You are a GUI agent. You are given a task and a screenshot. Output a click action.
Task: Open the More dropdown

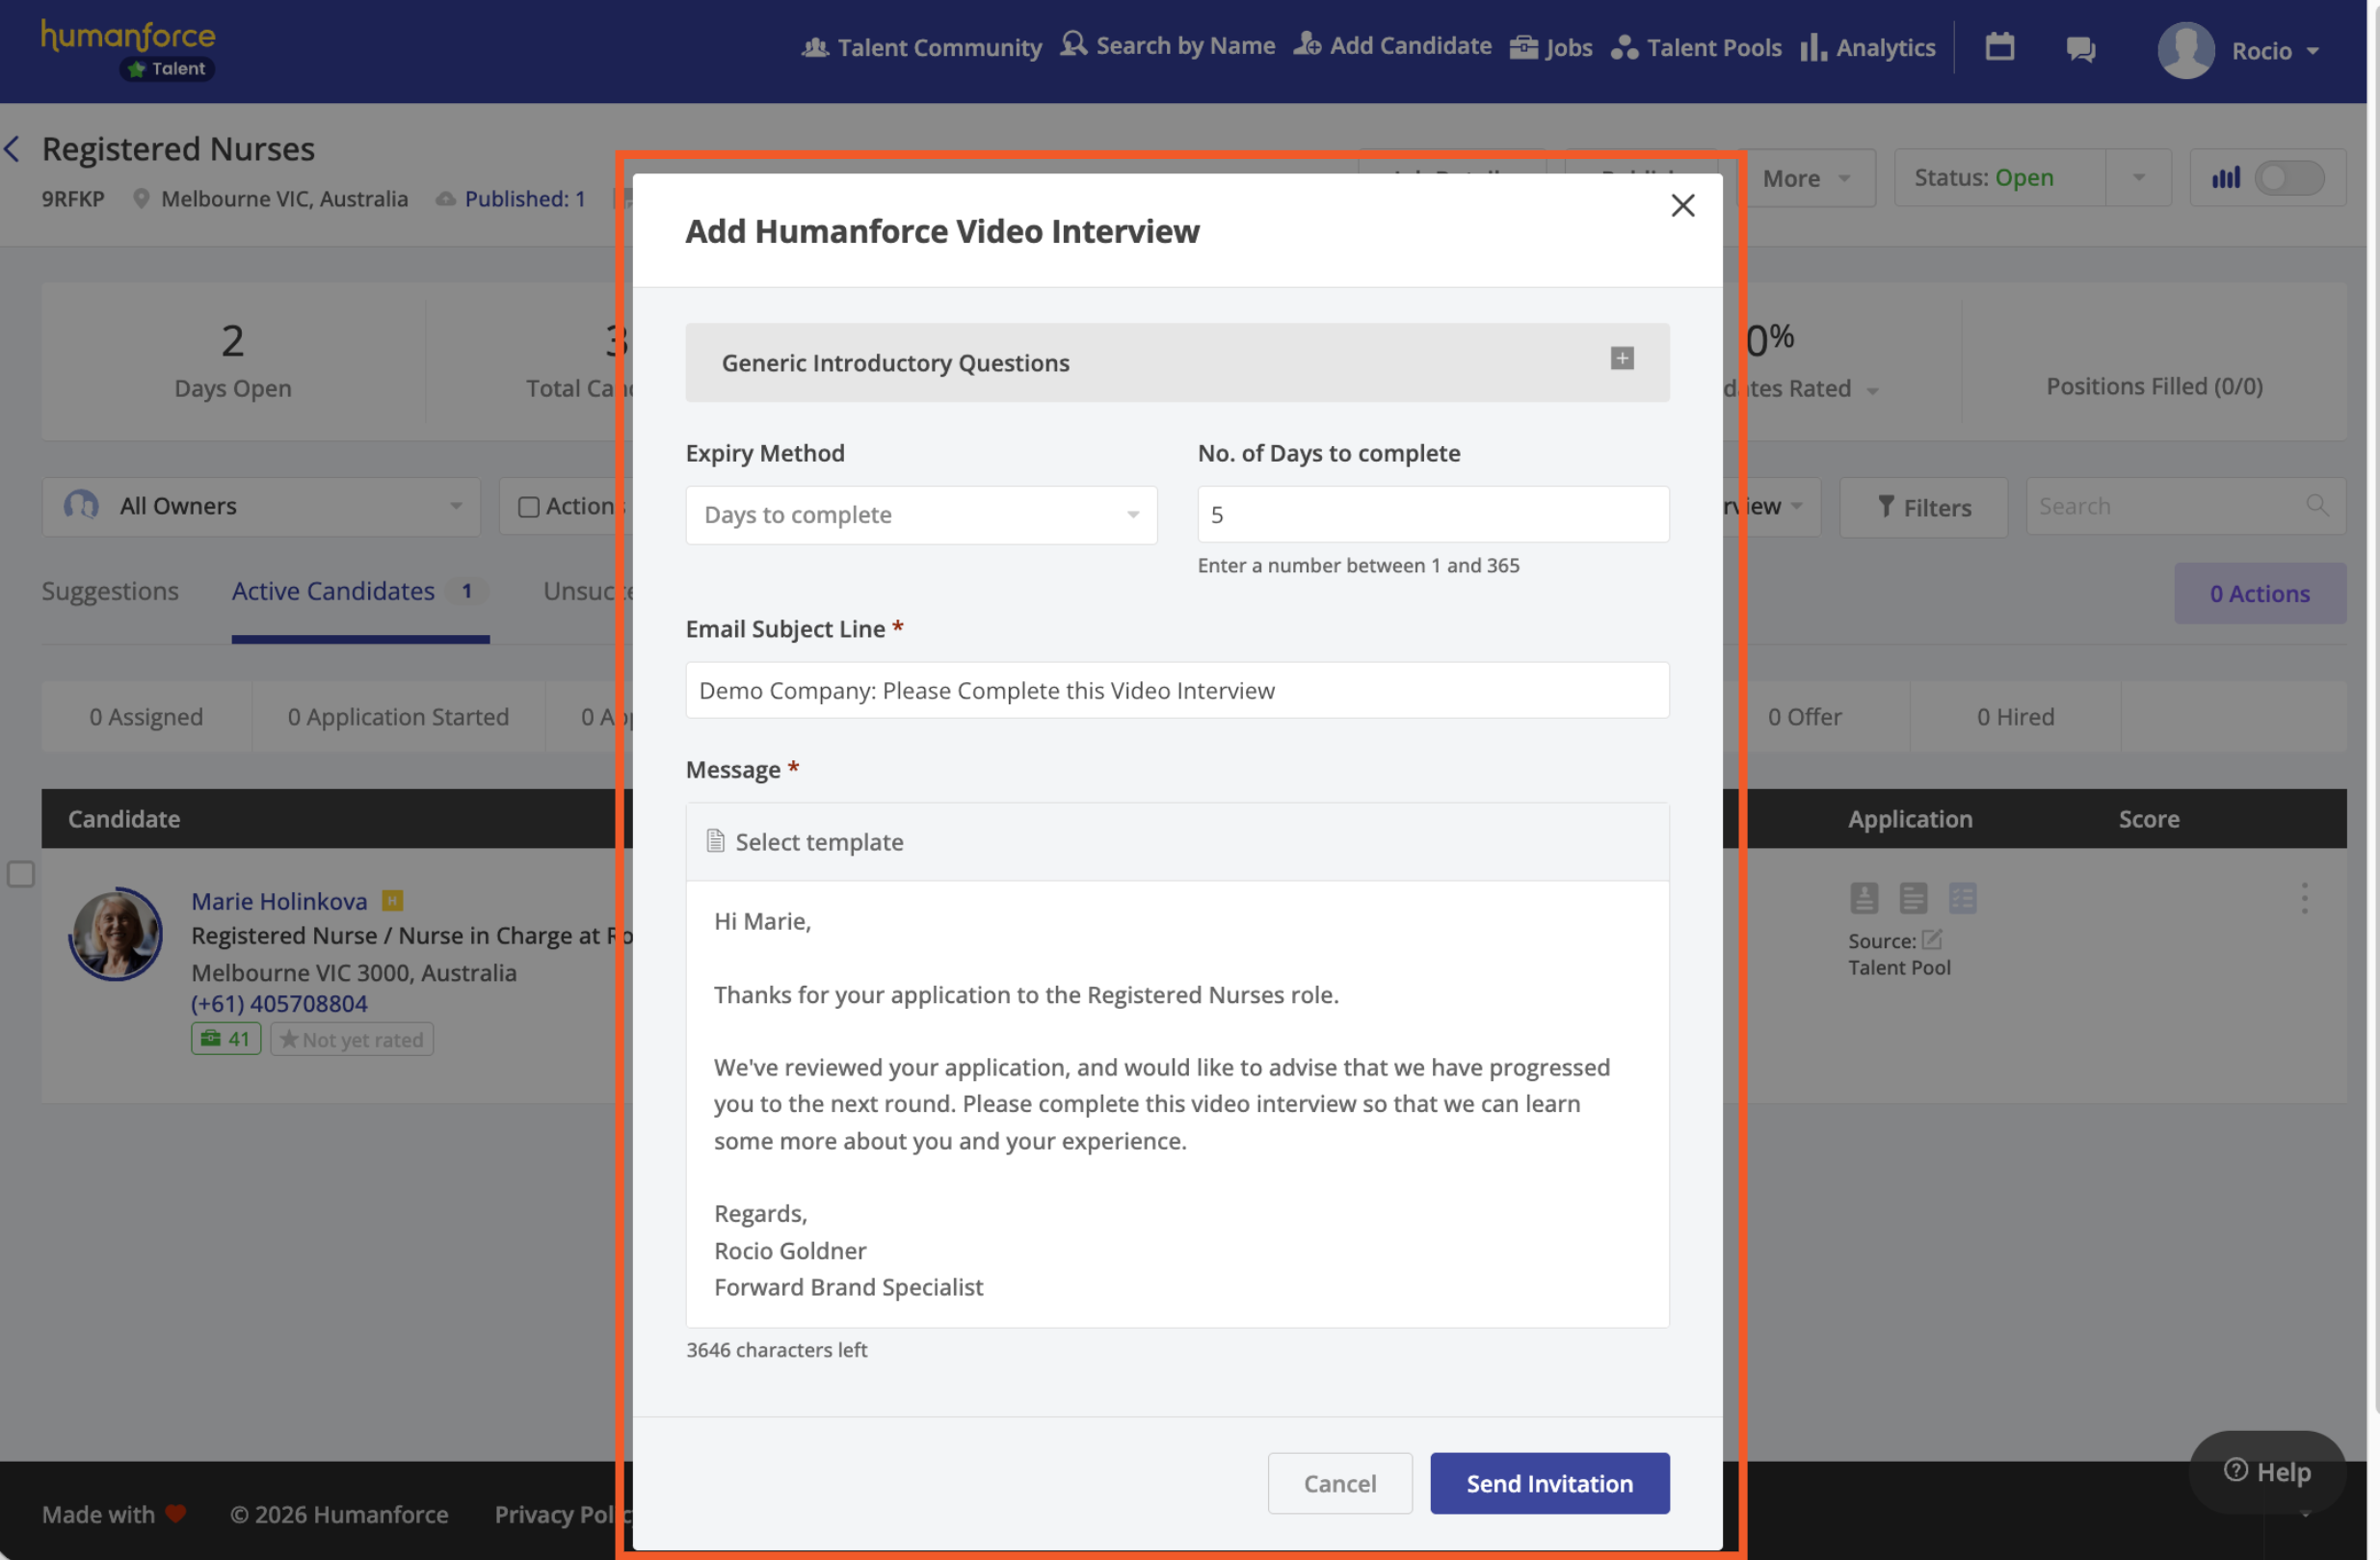pos(1806,178)
